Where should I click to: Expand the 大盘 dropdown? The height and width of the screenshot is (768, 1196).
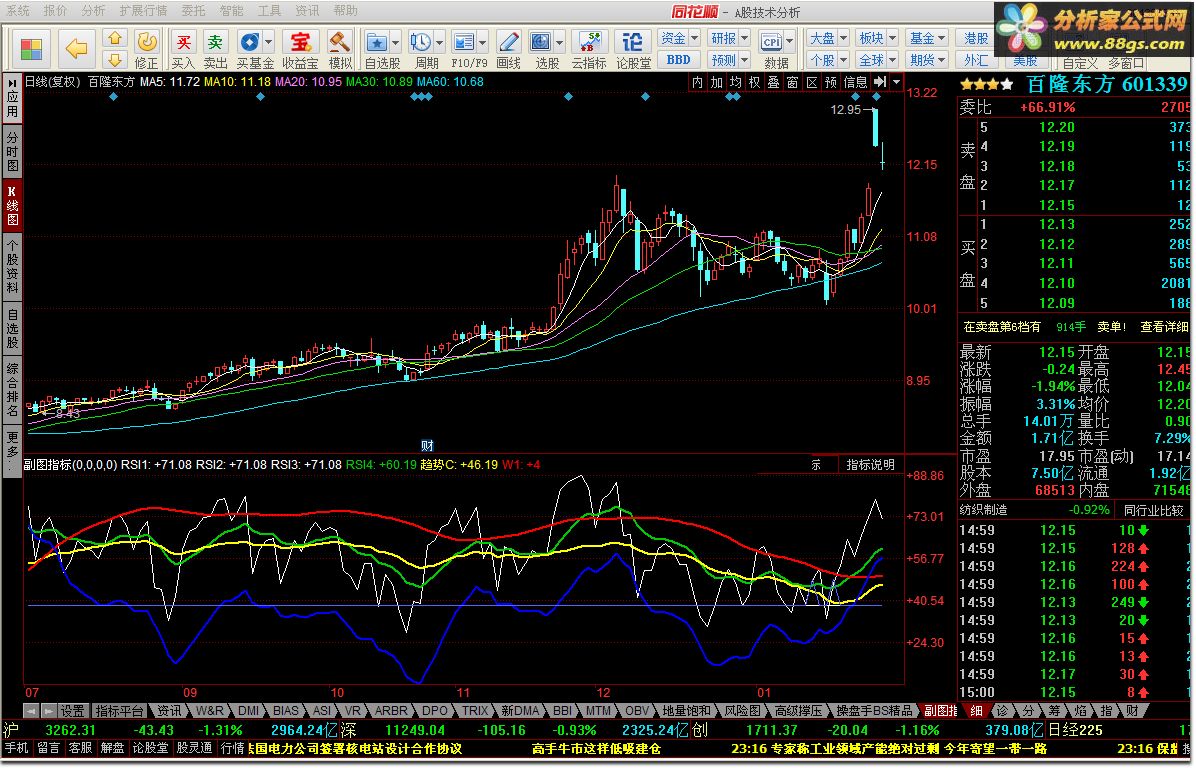click(x=843, y=37)
